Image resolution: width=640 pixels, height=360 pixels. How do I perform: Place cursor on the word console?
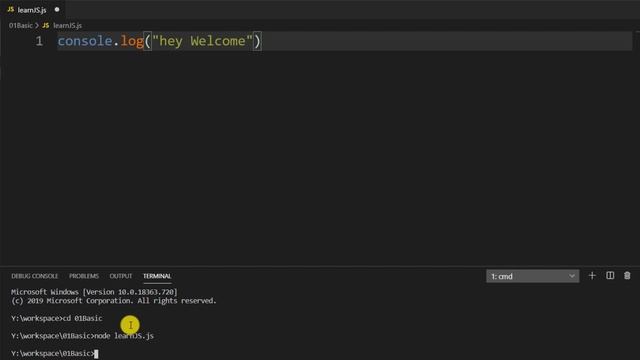pyautogui.click(x=85, y=41)
